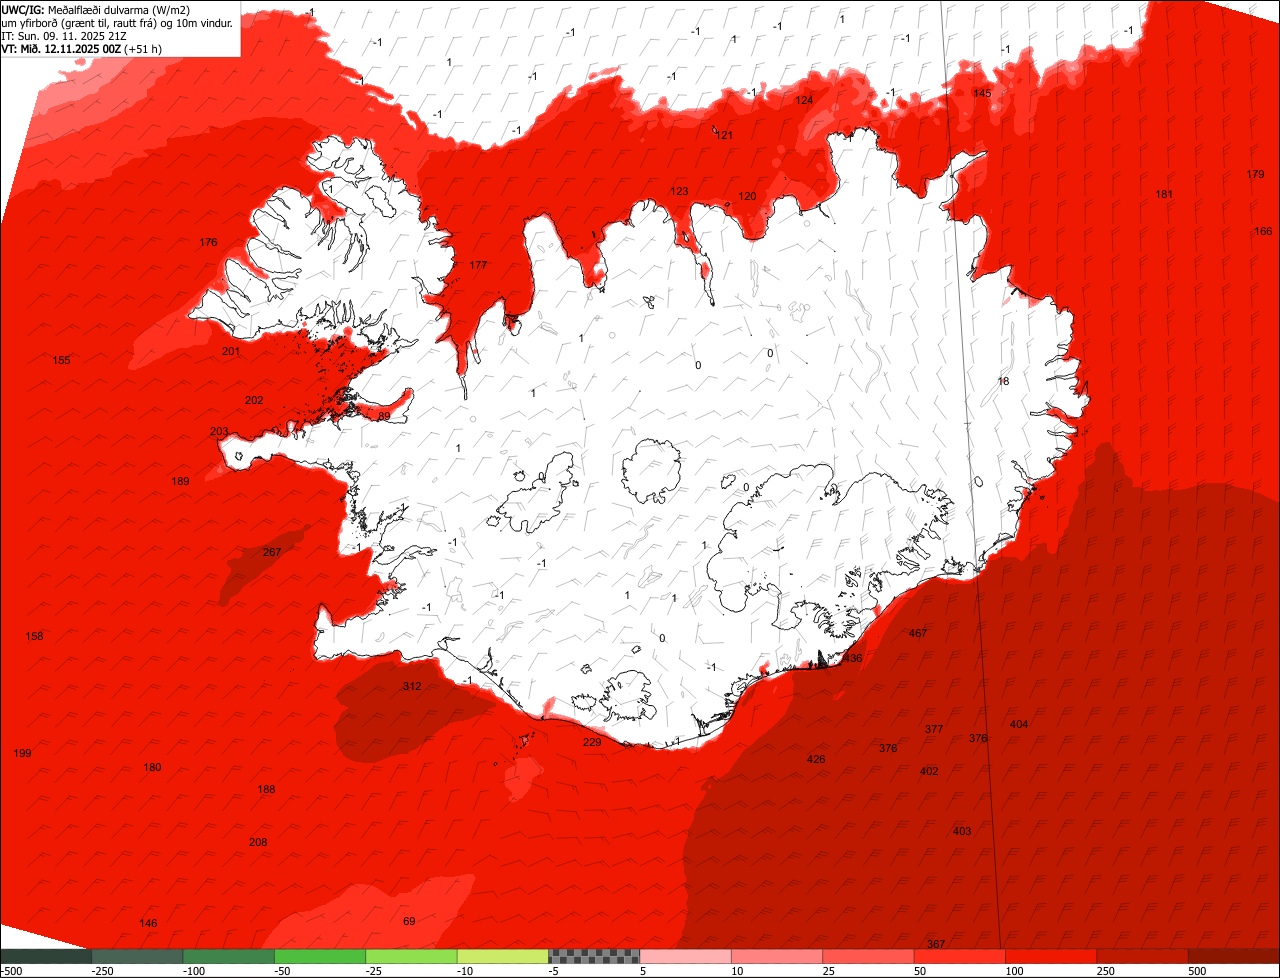Click the flux value 145 in the northeast
This screenshot has height=978, width=1280.
click(982, 93)
